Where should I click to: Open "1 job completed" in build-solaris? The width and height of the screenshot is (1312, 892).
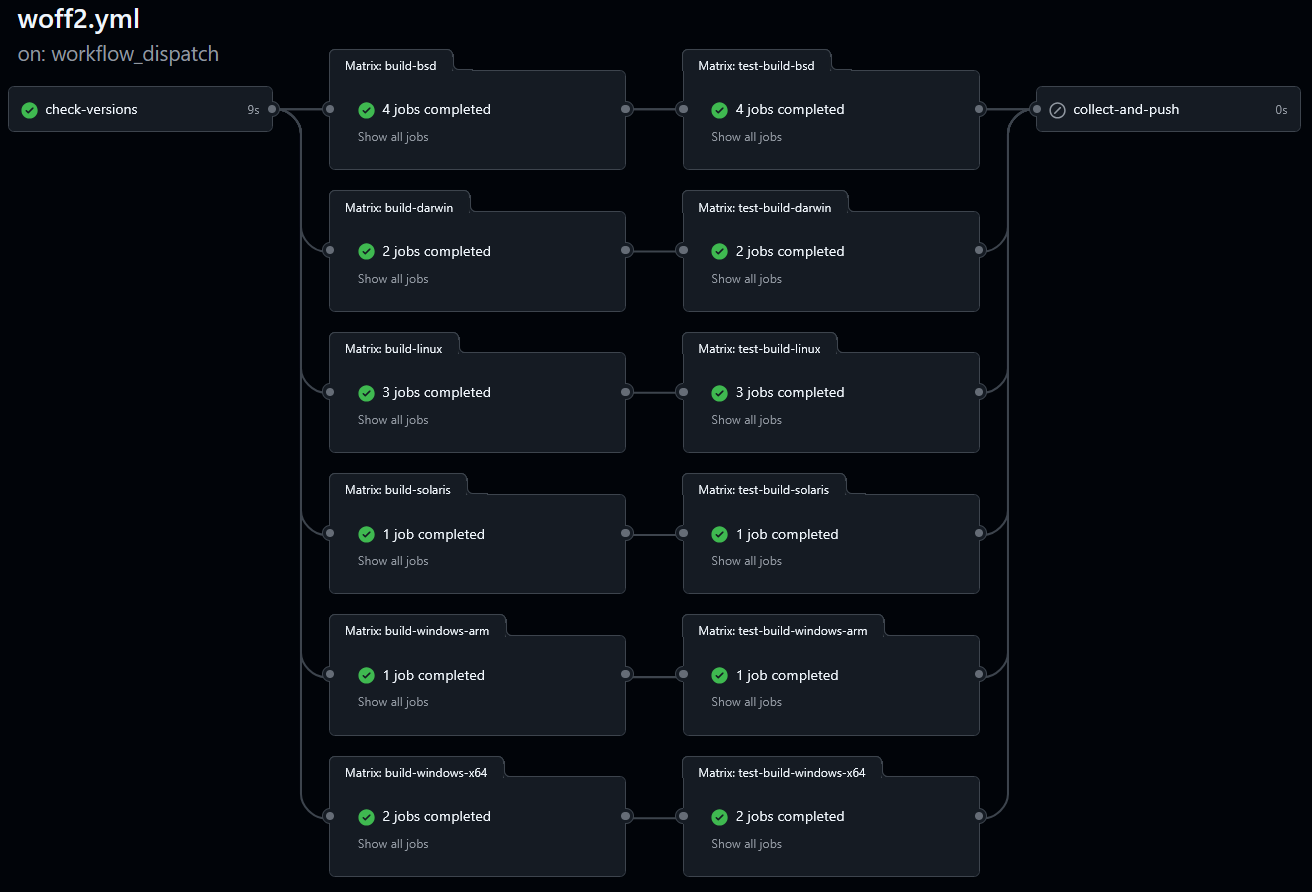pos(433,535)
